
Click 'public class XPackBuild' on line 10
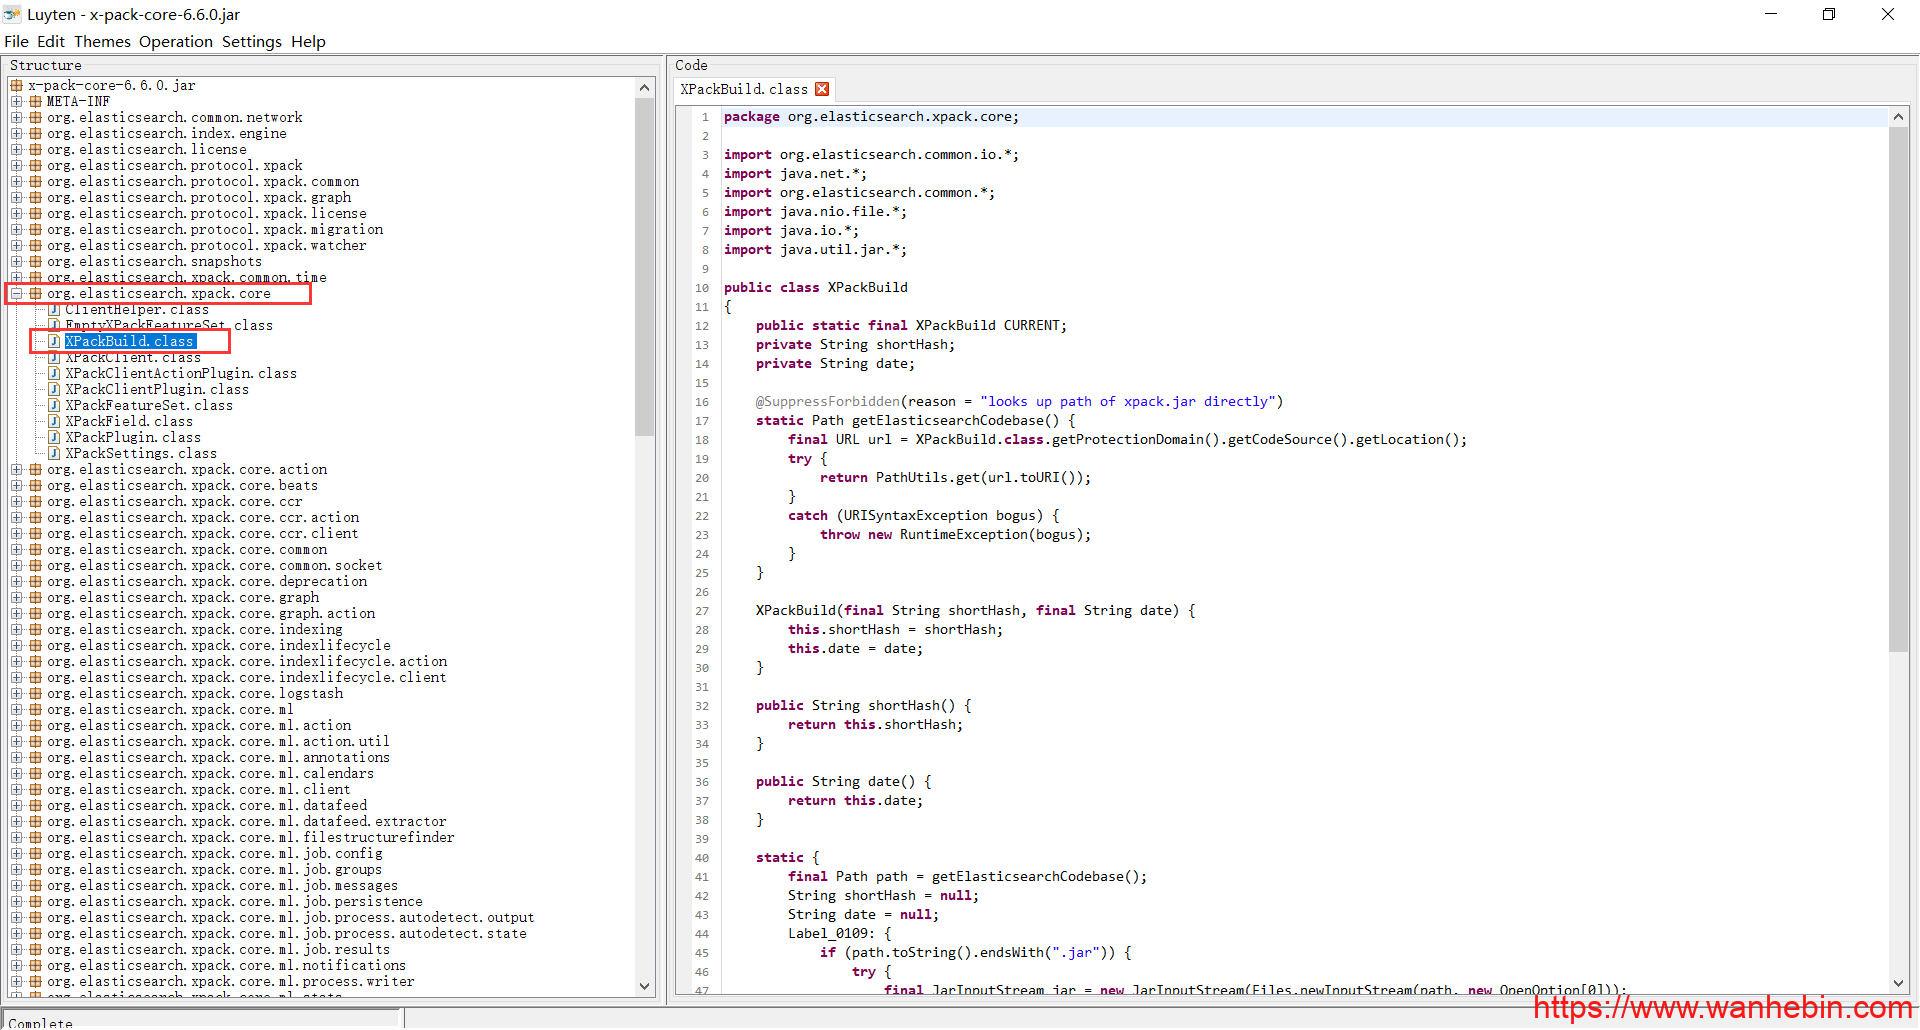816,288
